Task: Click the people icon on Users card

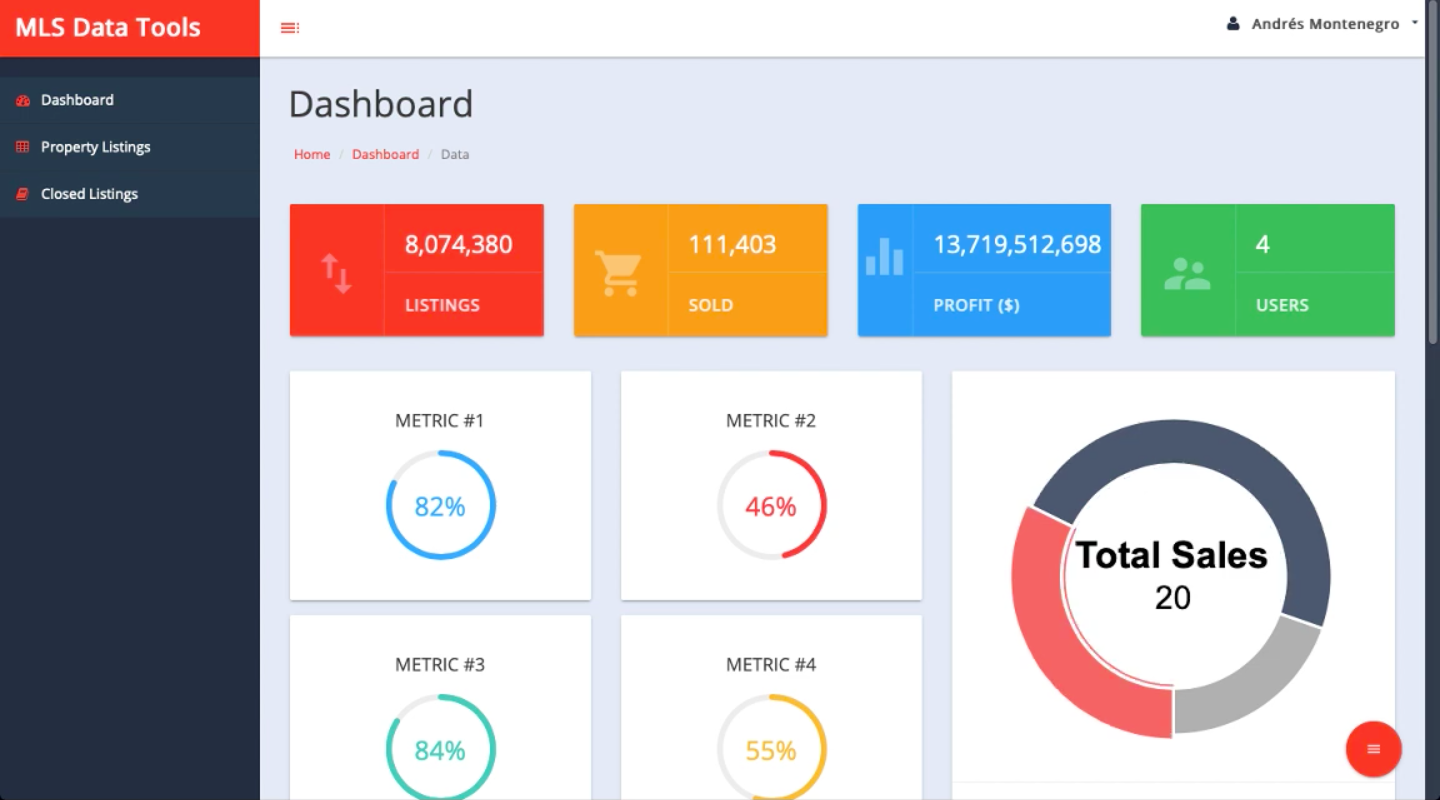Action: pyautogui.click(x=1187, y=274)
